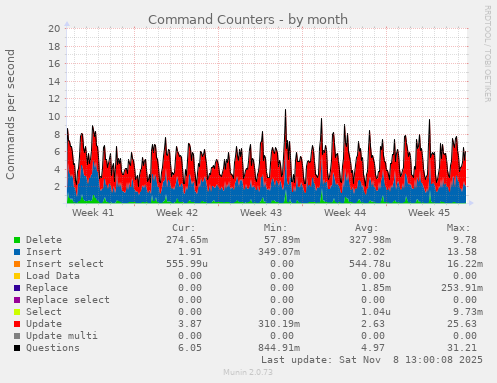Click the yellow Load Data legend swatch
Screen dimensions: 497x383
[17, 276]
